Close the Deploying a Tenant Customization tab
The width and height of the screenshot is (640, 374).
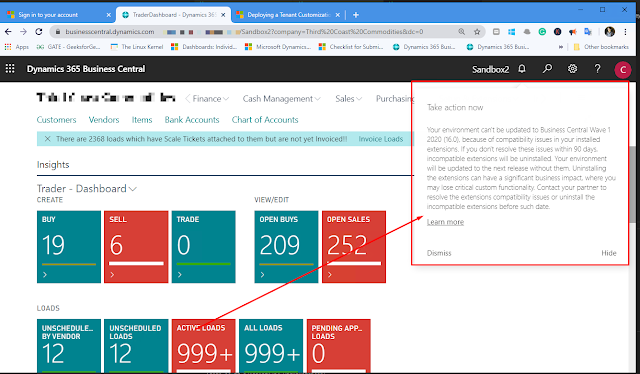tap(338, 15)
